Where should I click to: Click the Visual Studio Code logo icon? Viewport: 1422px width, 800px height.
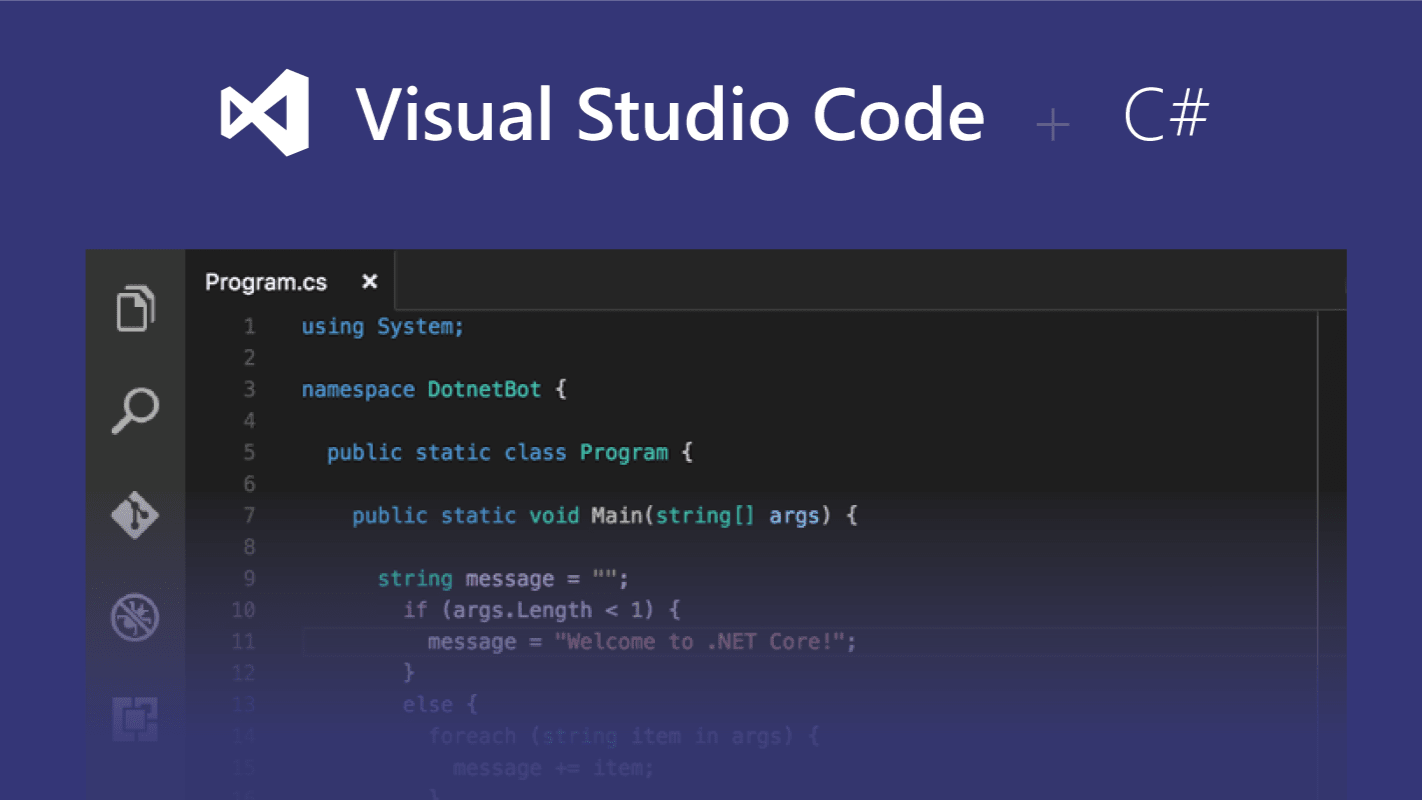click(265, 112)
